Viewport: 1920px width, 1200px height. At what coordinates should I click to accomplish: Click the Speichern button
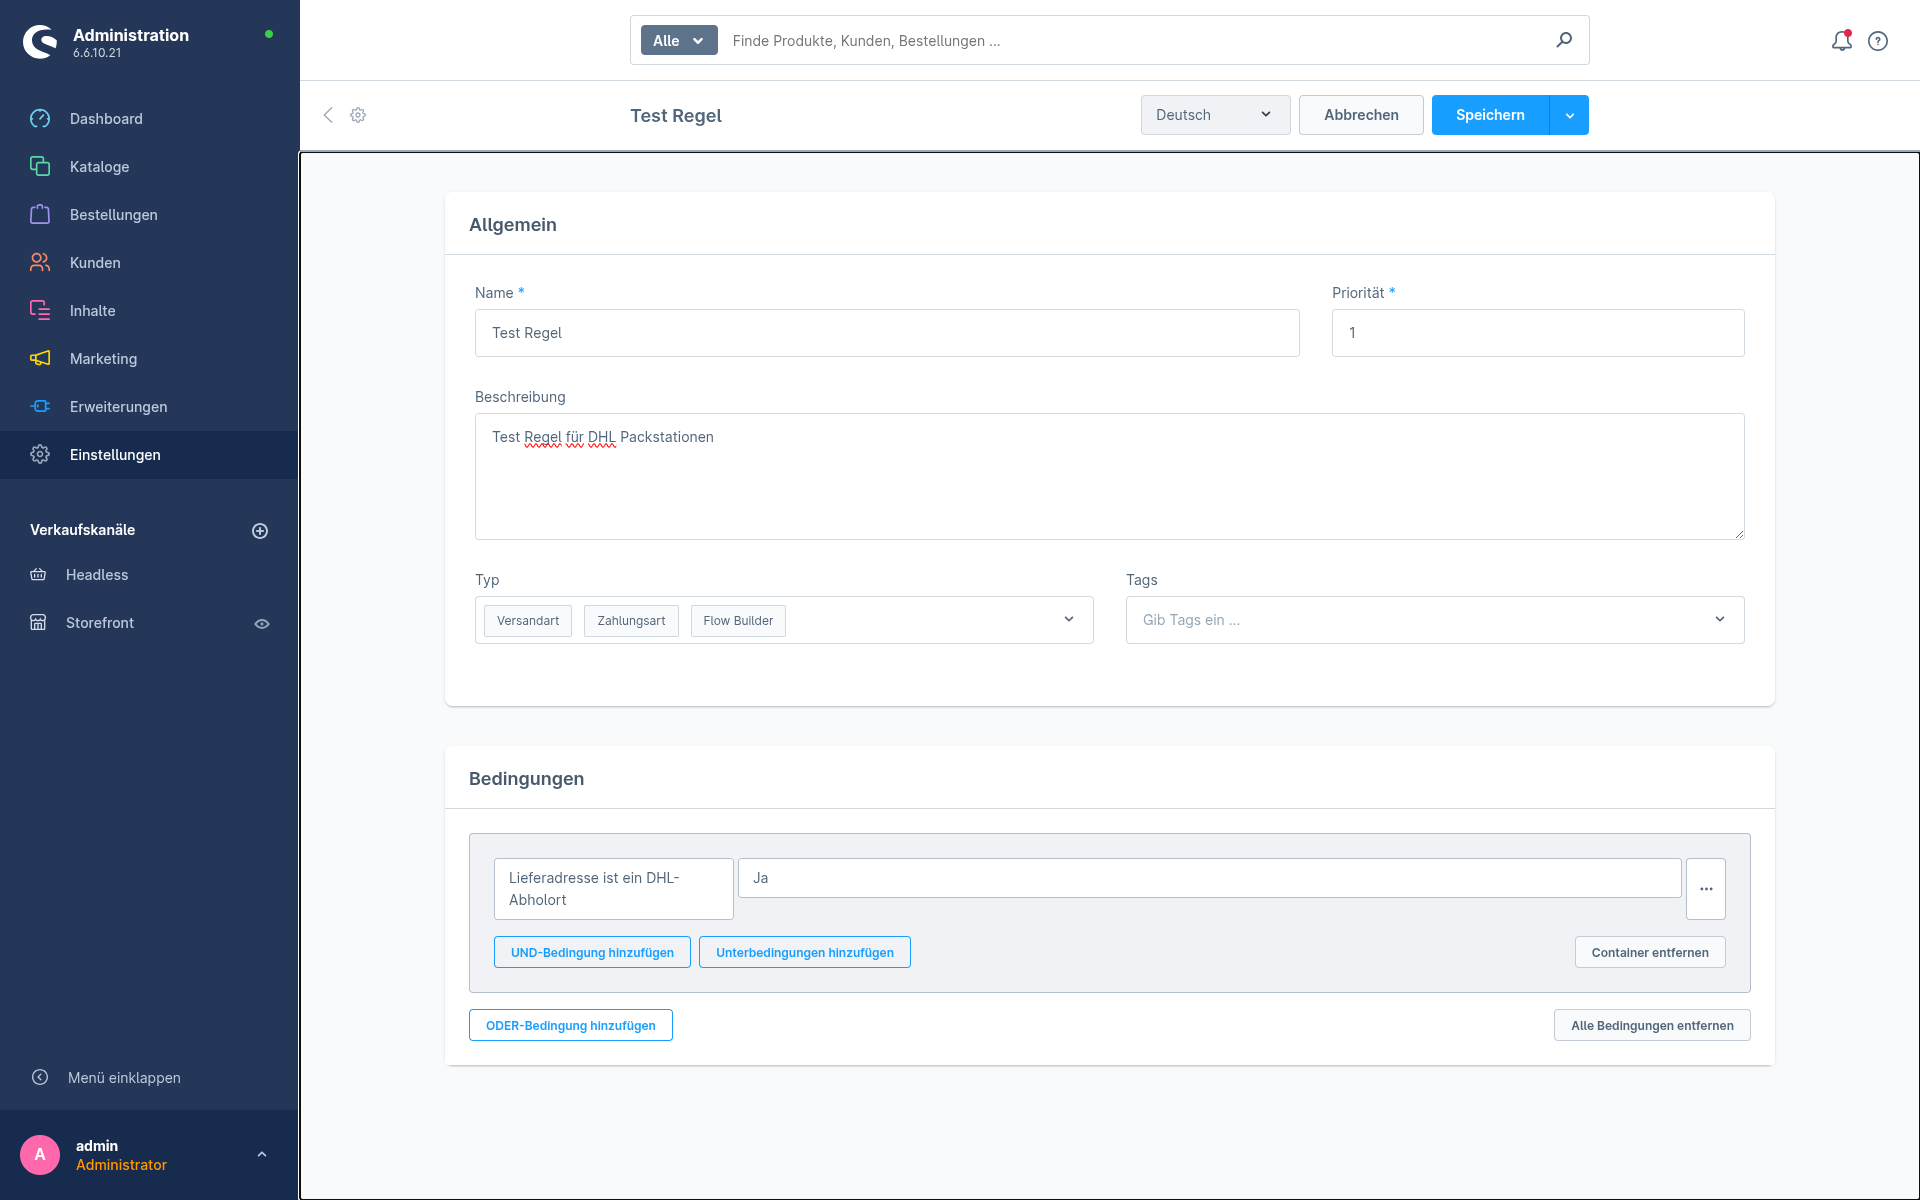(x=1490, y=115)
